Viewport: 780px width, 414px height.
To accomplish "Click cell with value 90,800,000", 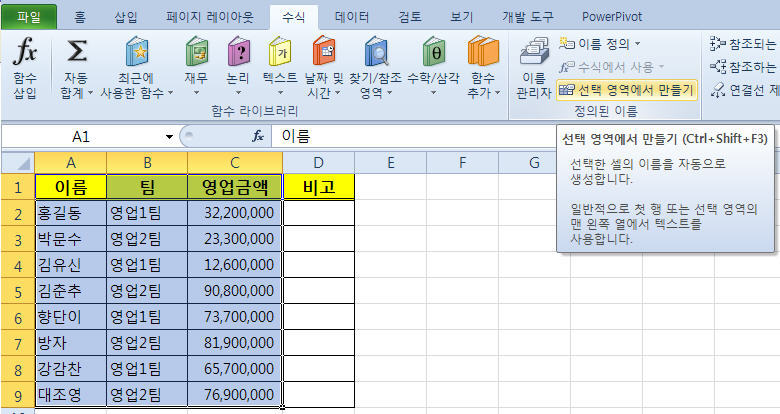I will coord(235,291).
